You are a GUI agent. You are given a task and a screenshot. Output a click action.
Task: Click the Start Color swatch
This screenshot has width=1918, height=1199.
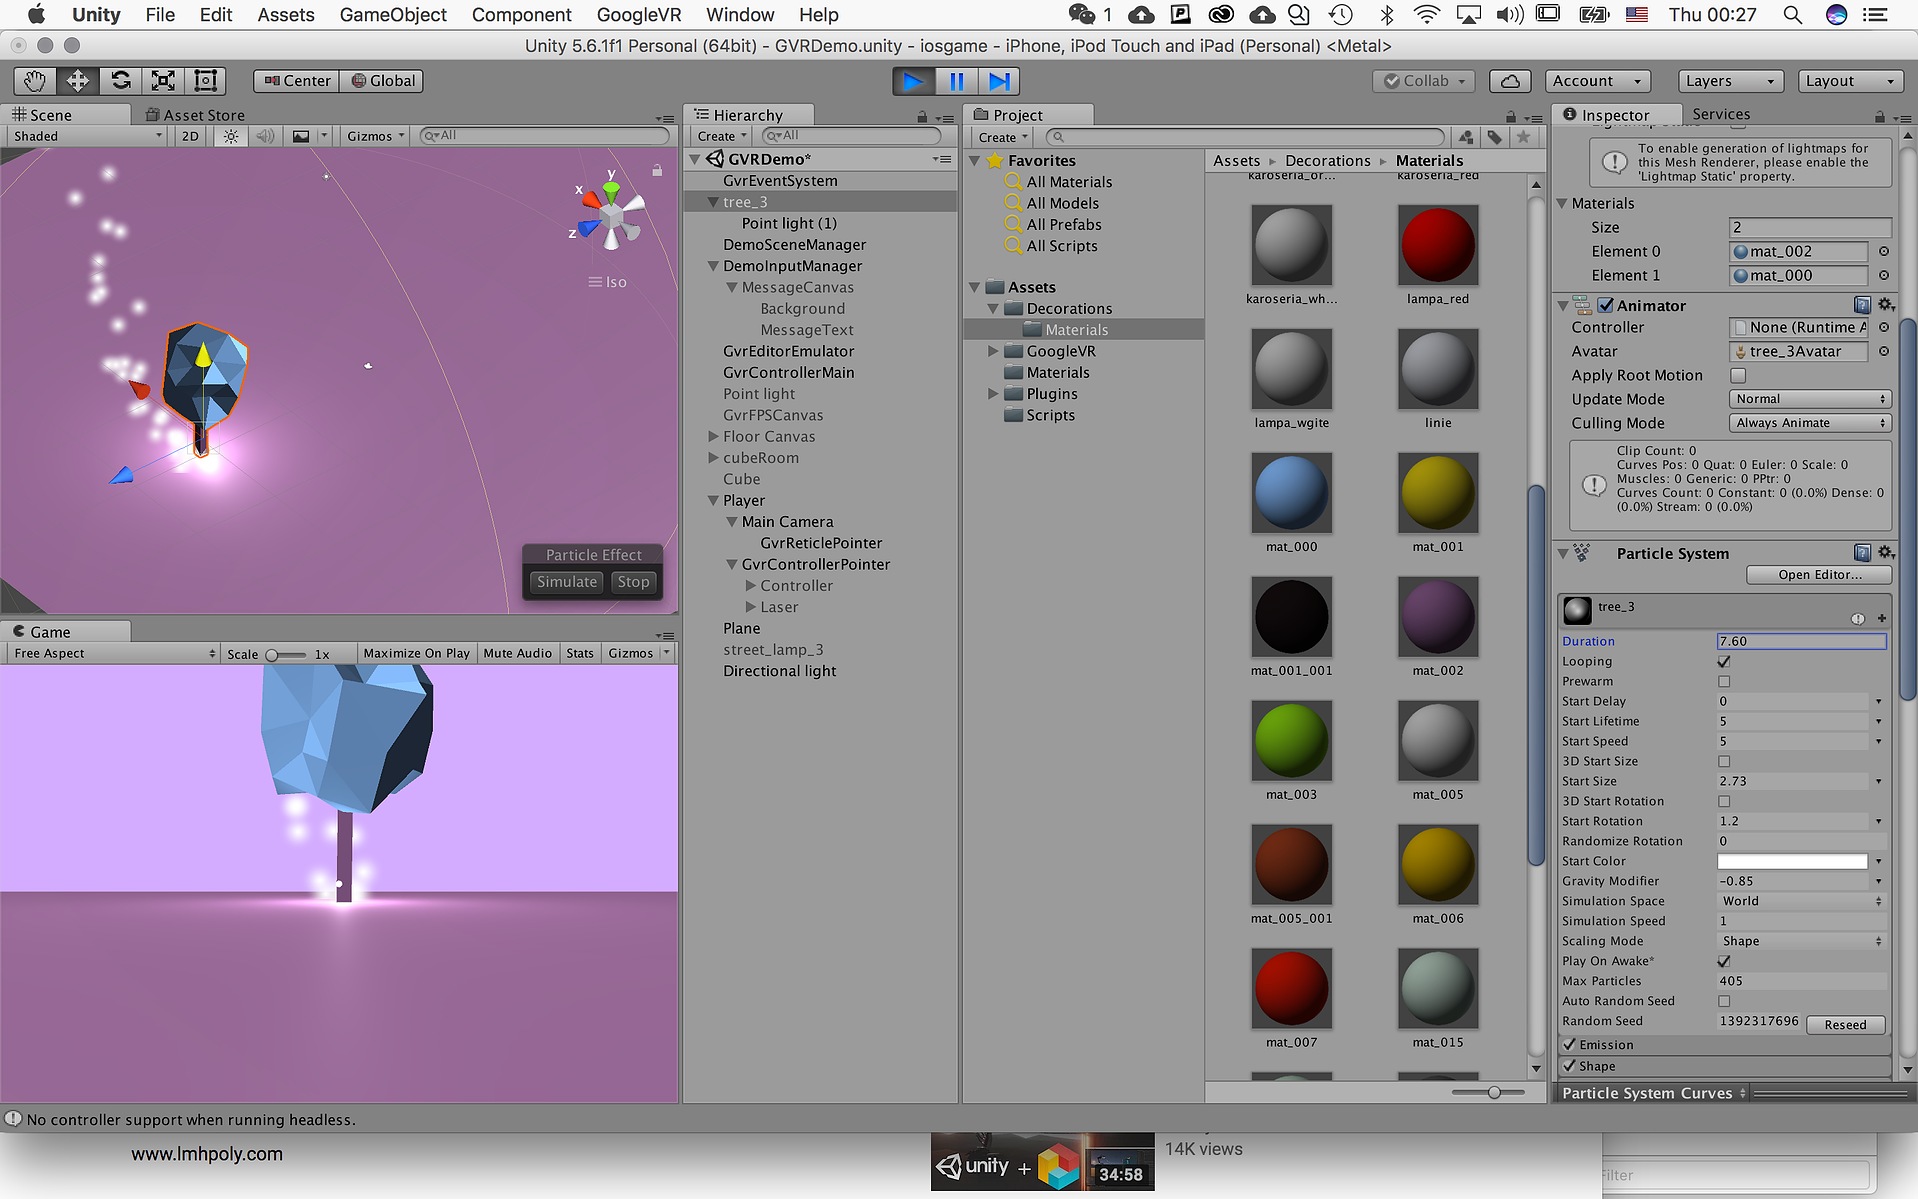click(1792, 861)
